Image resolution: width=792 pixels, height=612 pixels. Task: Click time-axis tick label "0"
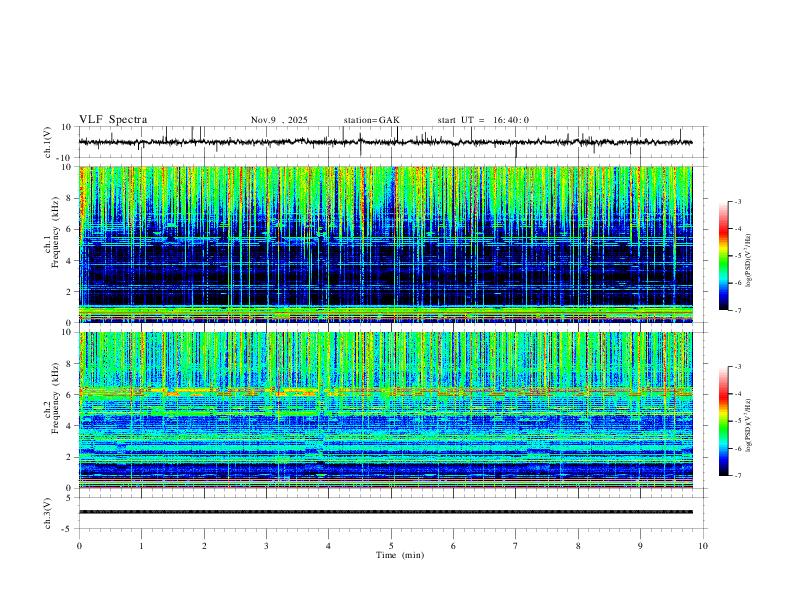79,546
